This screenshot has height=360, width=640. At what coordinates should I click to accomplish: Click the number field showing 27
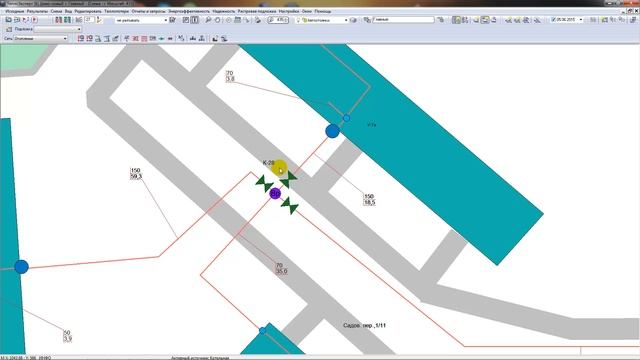click(89, 20)
